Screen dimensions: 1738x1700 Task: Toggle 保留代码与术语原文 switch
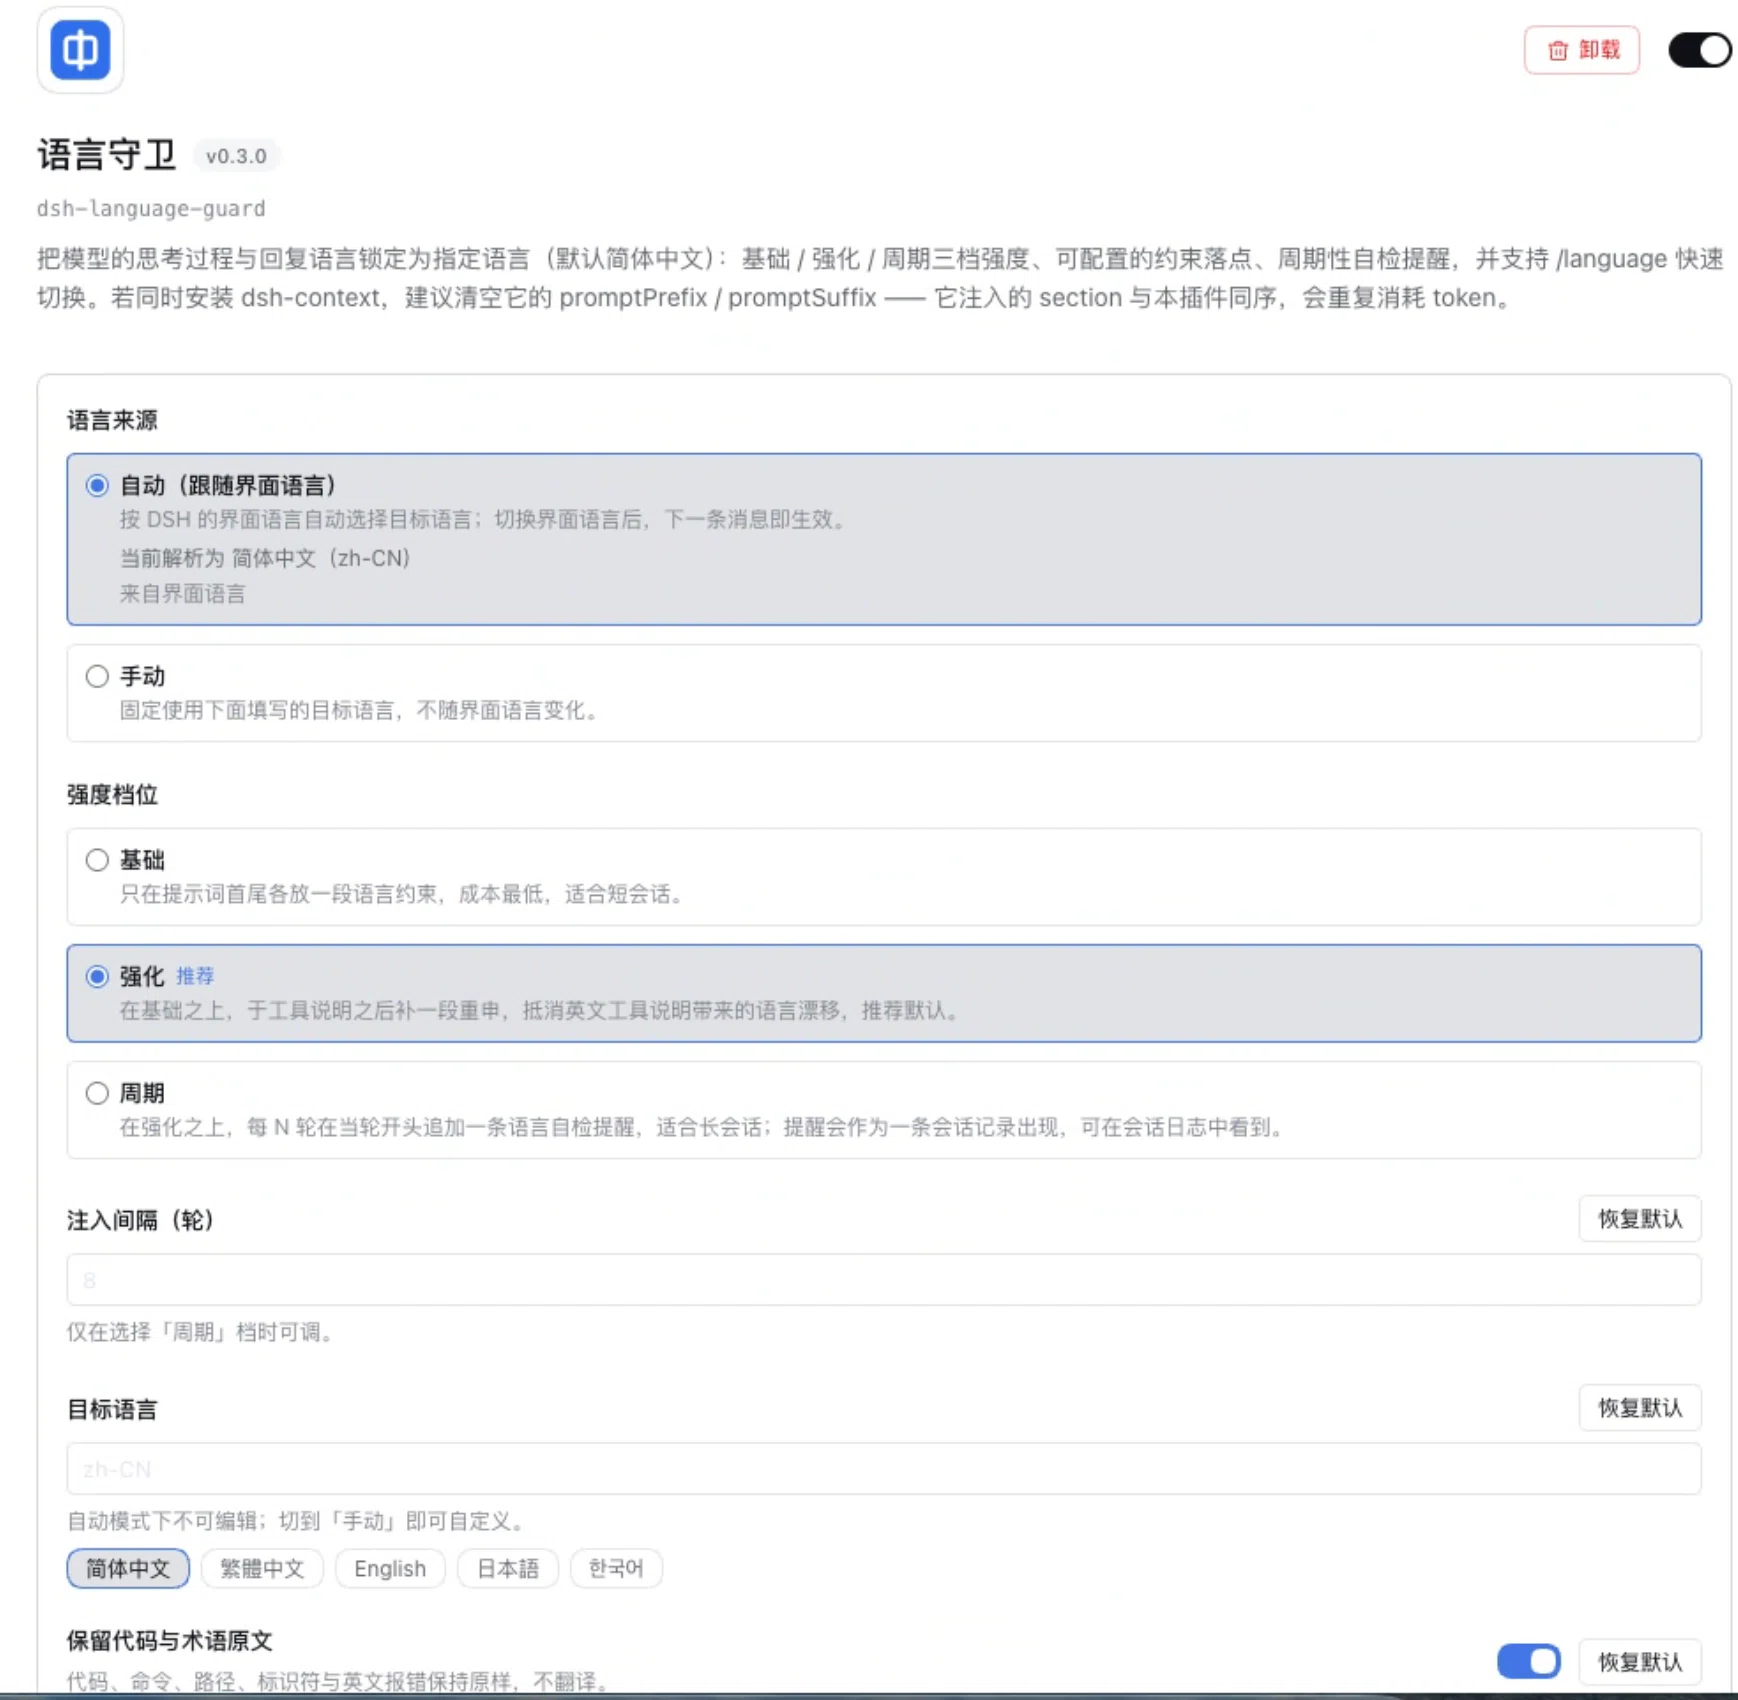(1528, 1662)
